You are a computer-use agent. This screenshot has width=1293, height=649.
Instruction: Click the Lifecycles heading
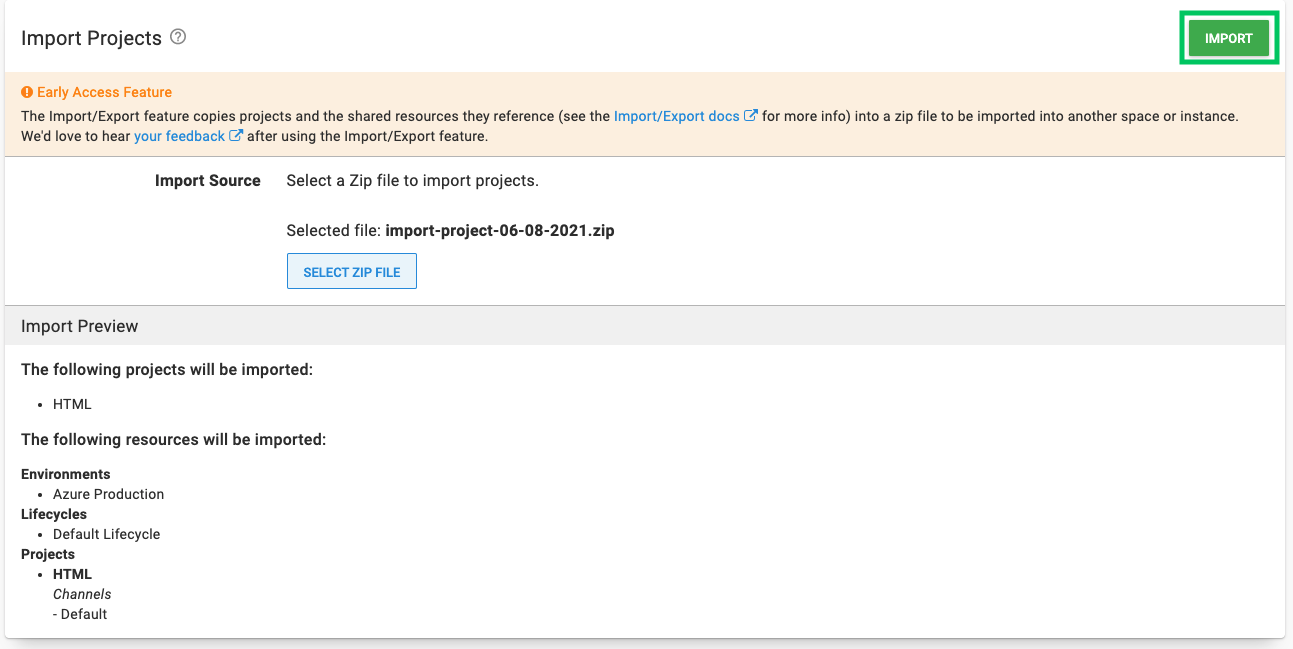54,514
